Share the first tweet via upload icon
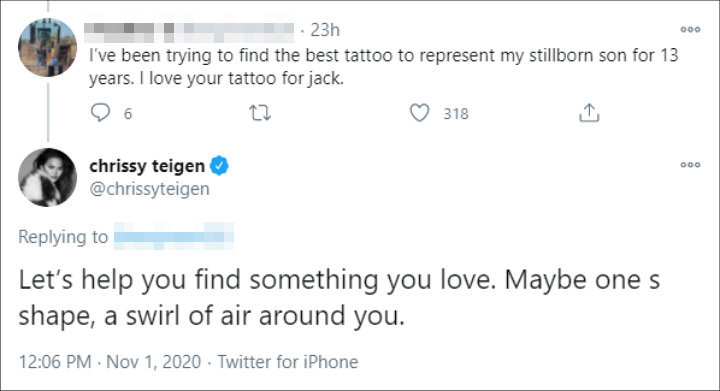 [x=589, y=113]
